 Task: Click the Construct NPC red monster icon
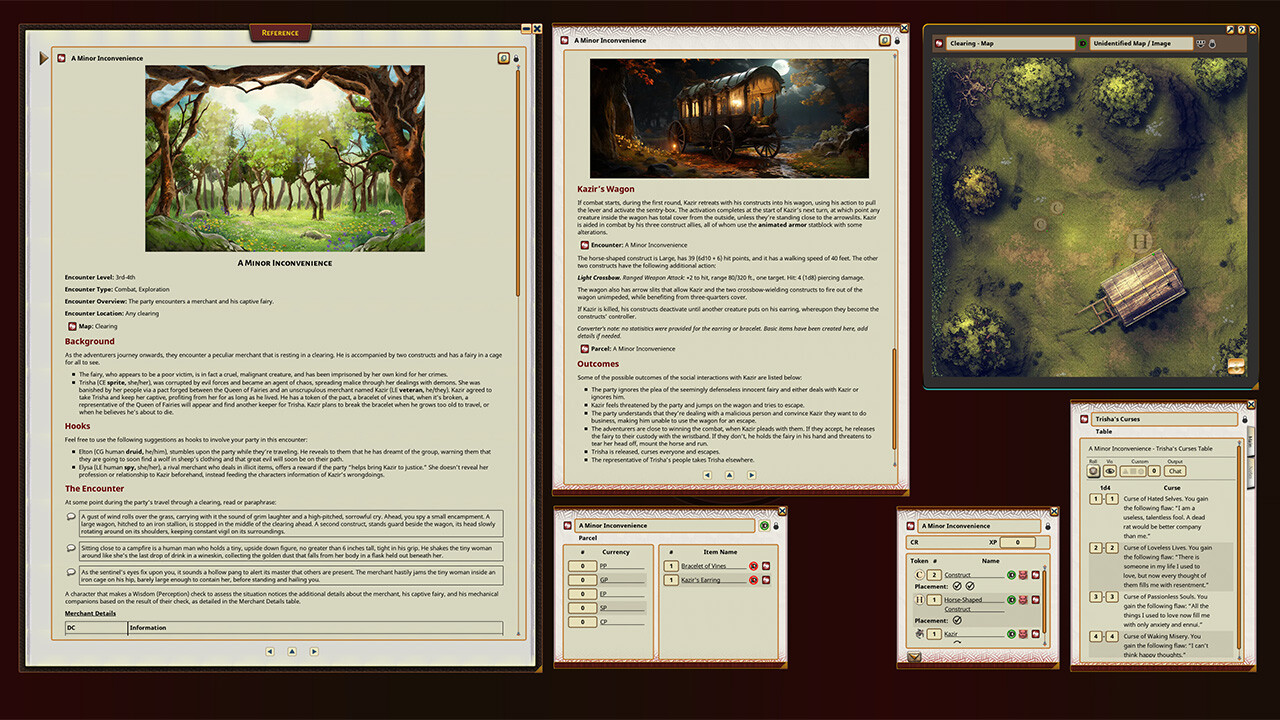point(1023,575)
